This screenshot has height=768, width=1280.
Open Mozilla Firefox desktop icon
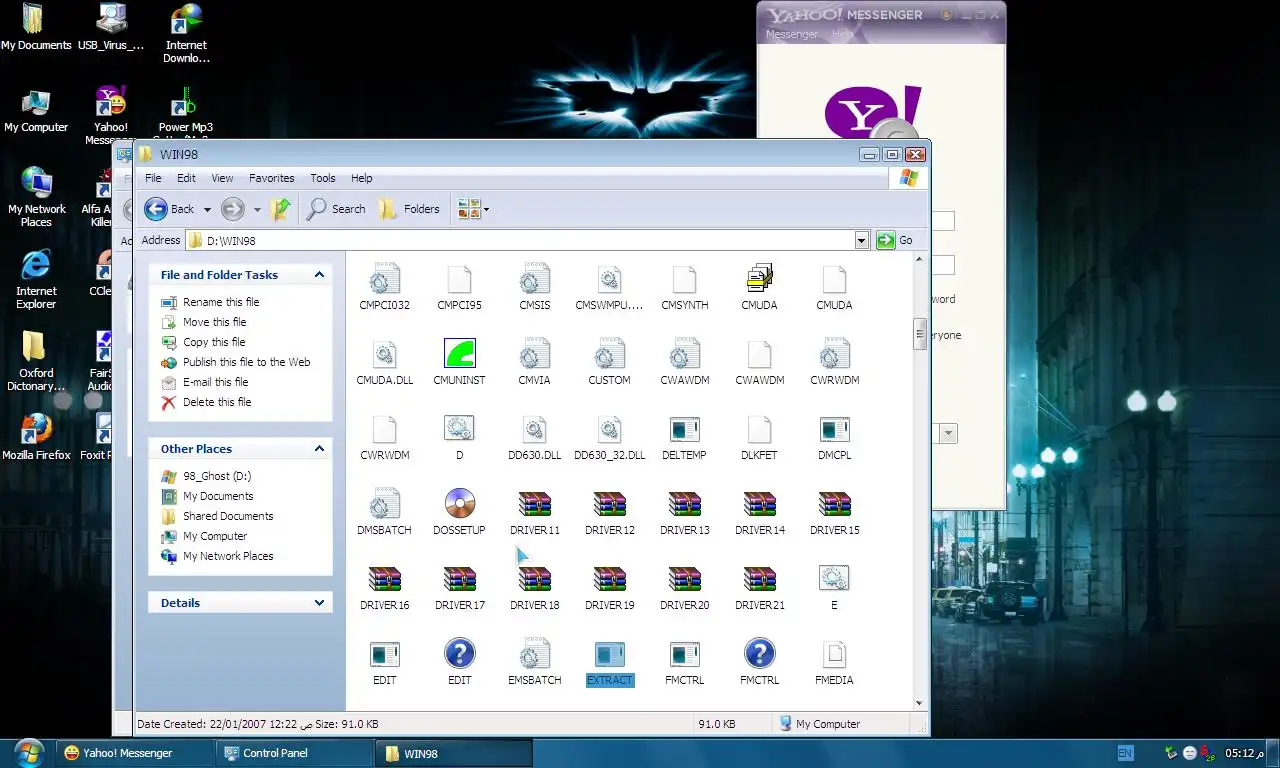tap(36, 437)
